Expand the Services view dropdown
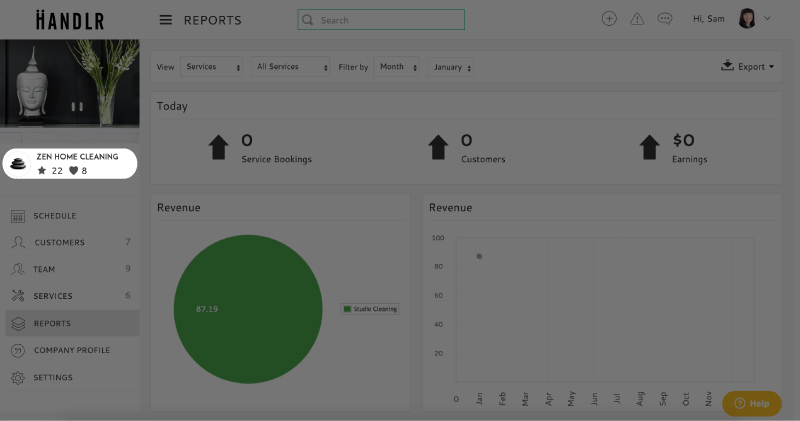The height and width of the screenshot is (421, 800). [213, 67]
